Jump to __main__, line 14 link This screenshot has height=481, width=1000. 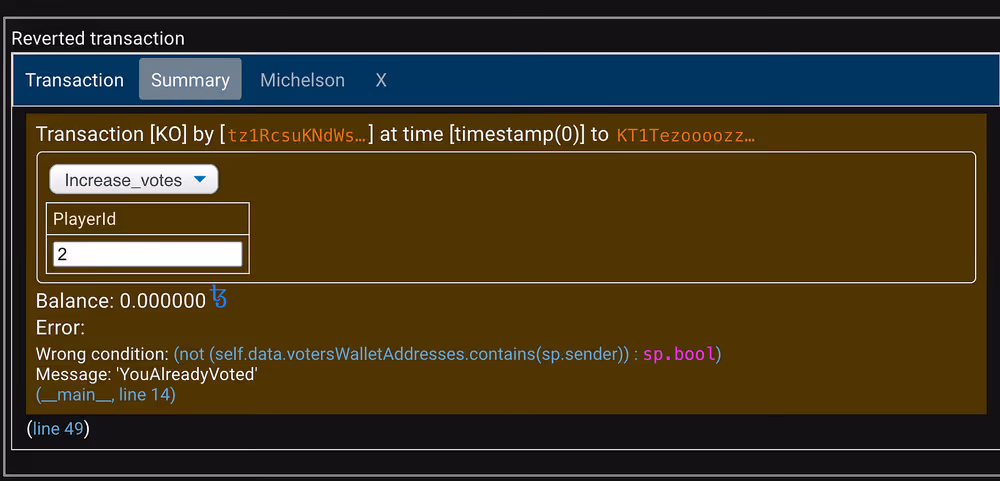pos(106,395)
